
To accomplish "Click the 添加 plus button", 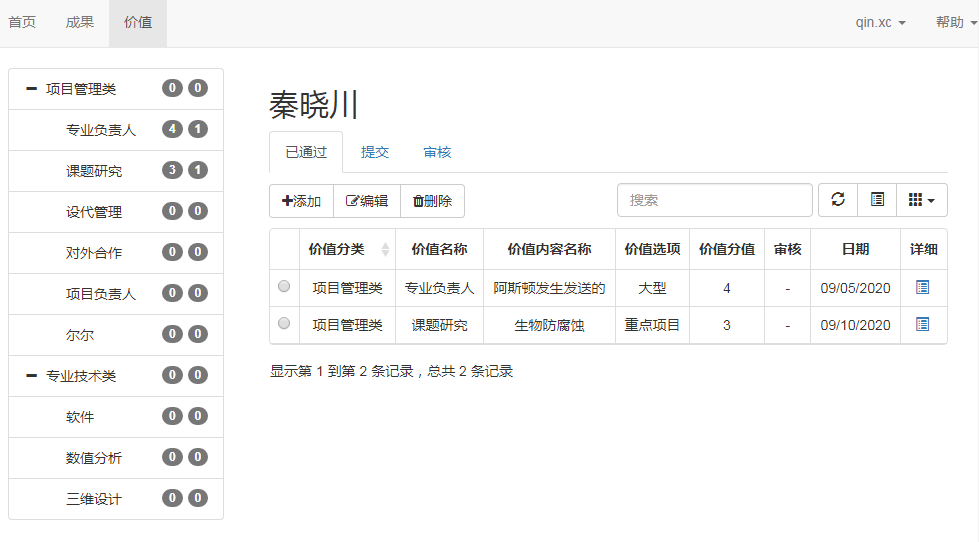I will (301, 201).
